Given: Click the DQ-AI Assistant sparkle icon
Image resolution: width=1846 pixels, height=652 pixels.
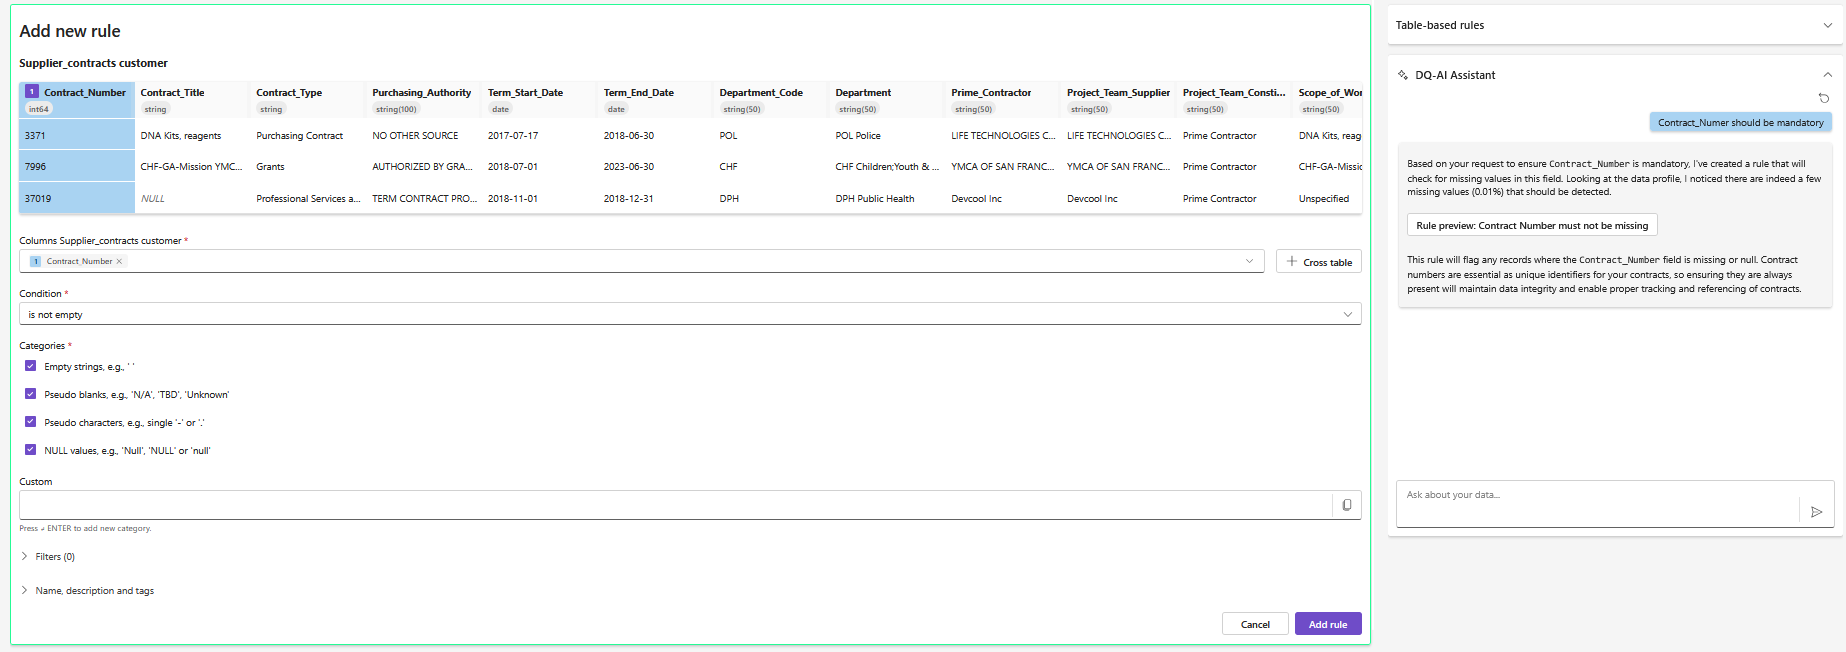Looking at the screenshot, I should point(1403,75).
